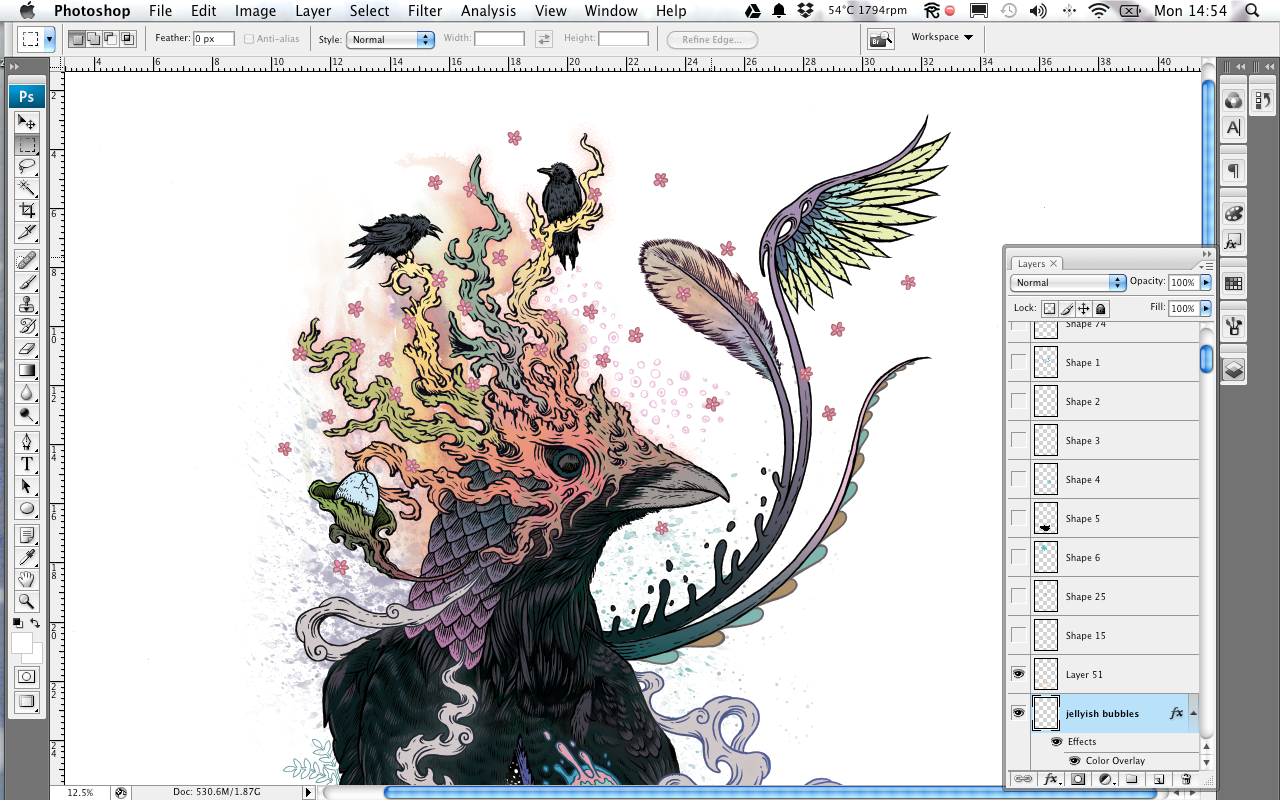Open the Layer menu

[x=313, y=11]
